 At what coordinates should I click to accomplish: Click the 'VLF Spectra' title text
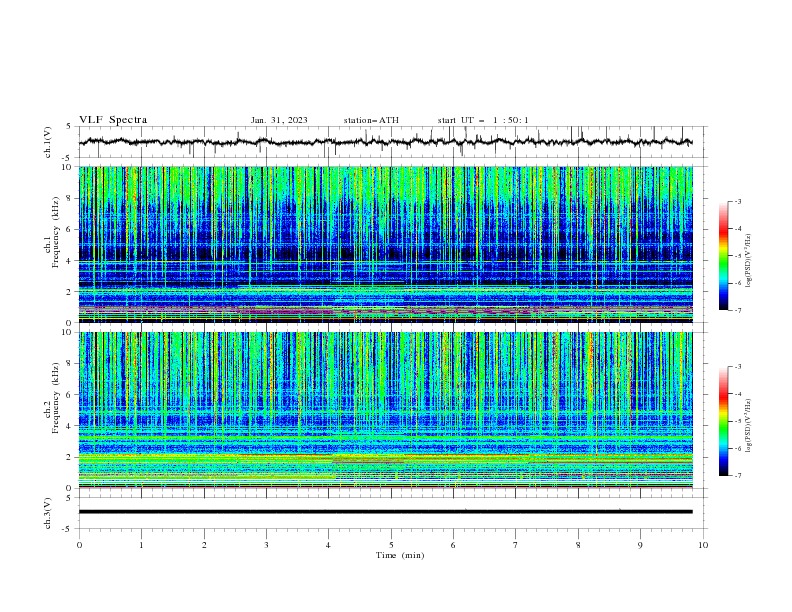(113, 120)
